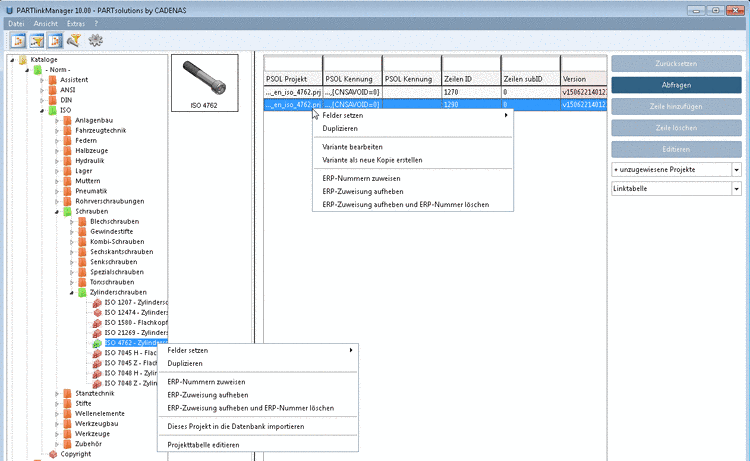Open the Ansicht menu
Image resolution: width=750 pixels, height=461 pixels.
[45, 23]
